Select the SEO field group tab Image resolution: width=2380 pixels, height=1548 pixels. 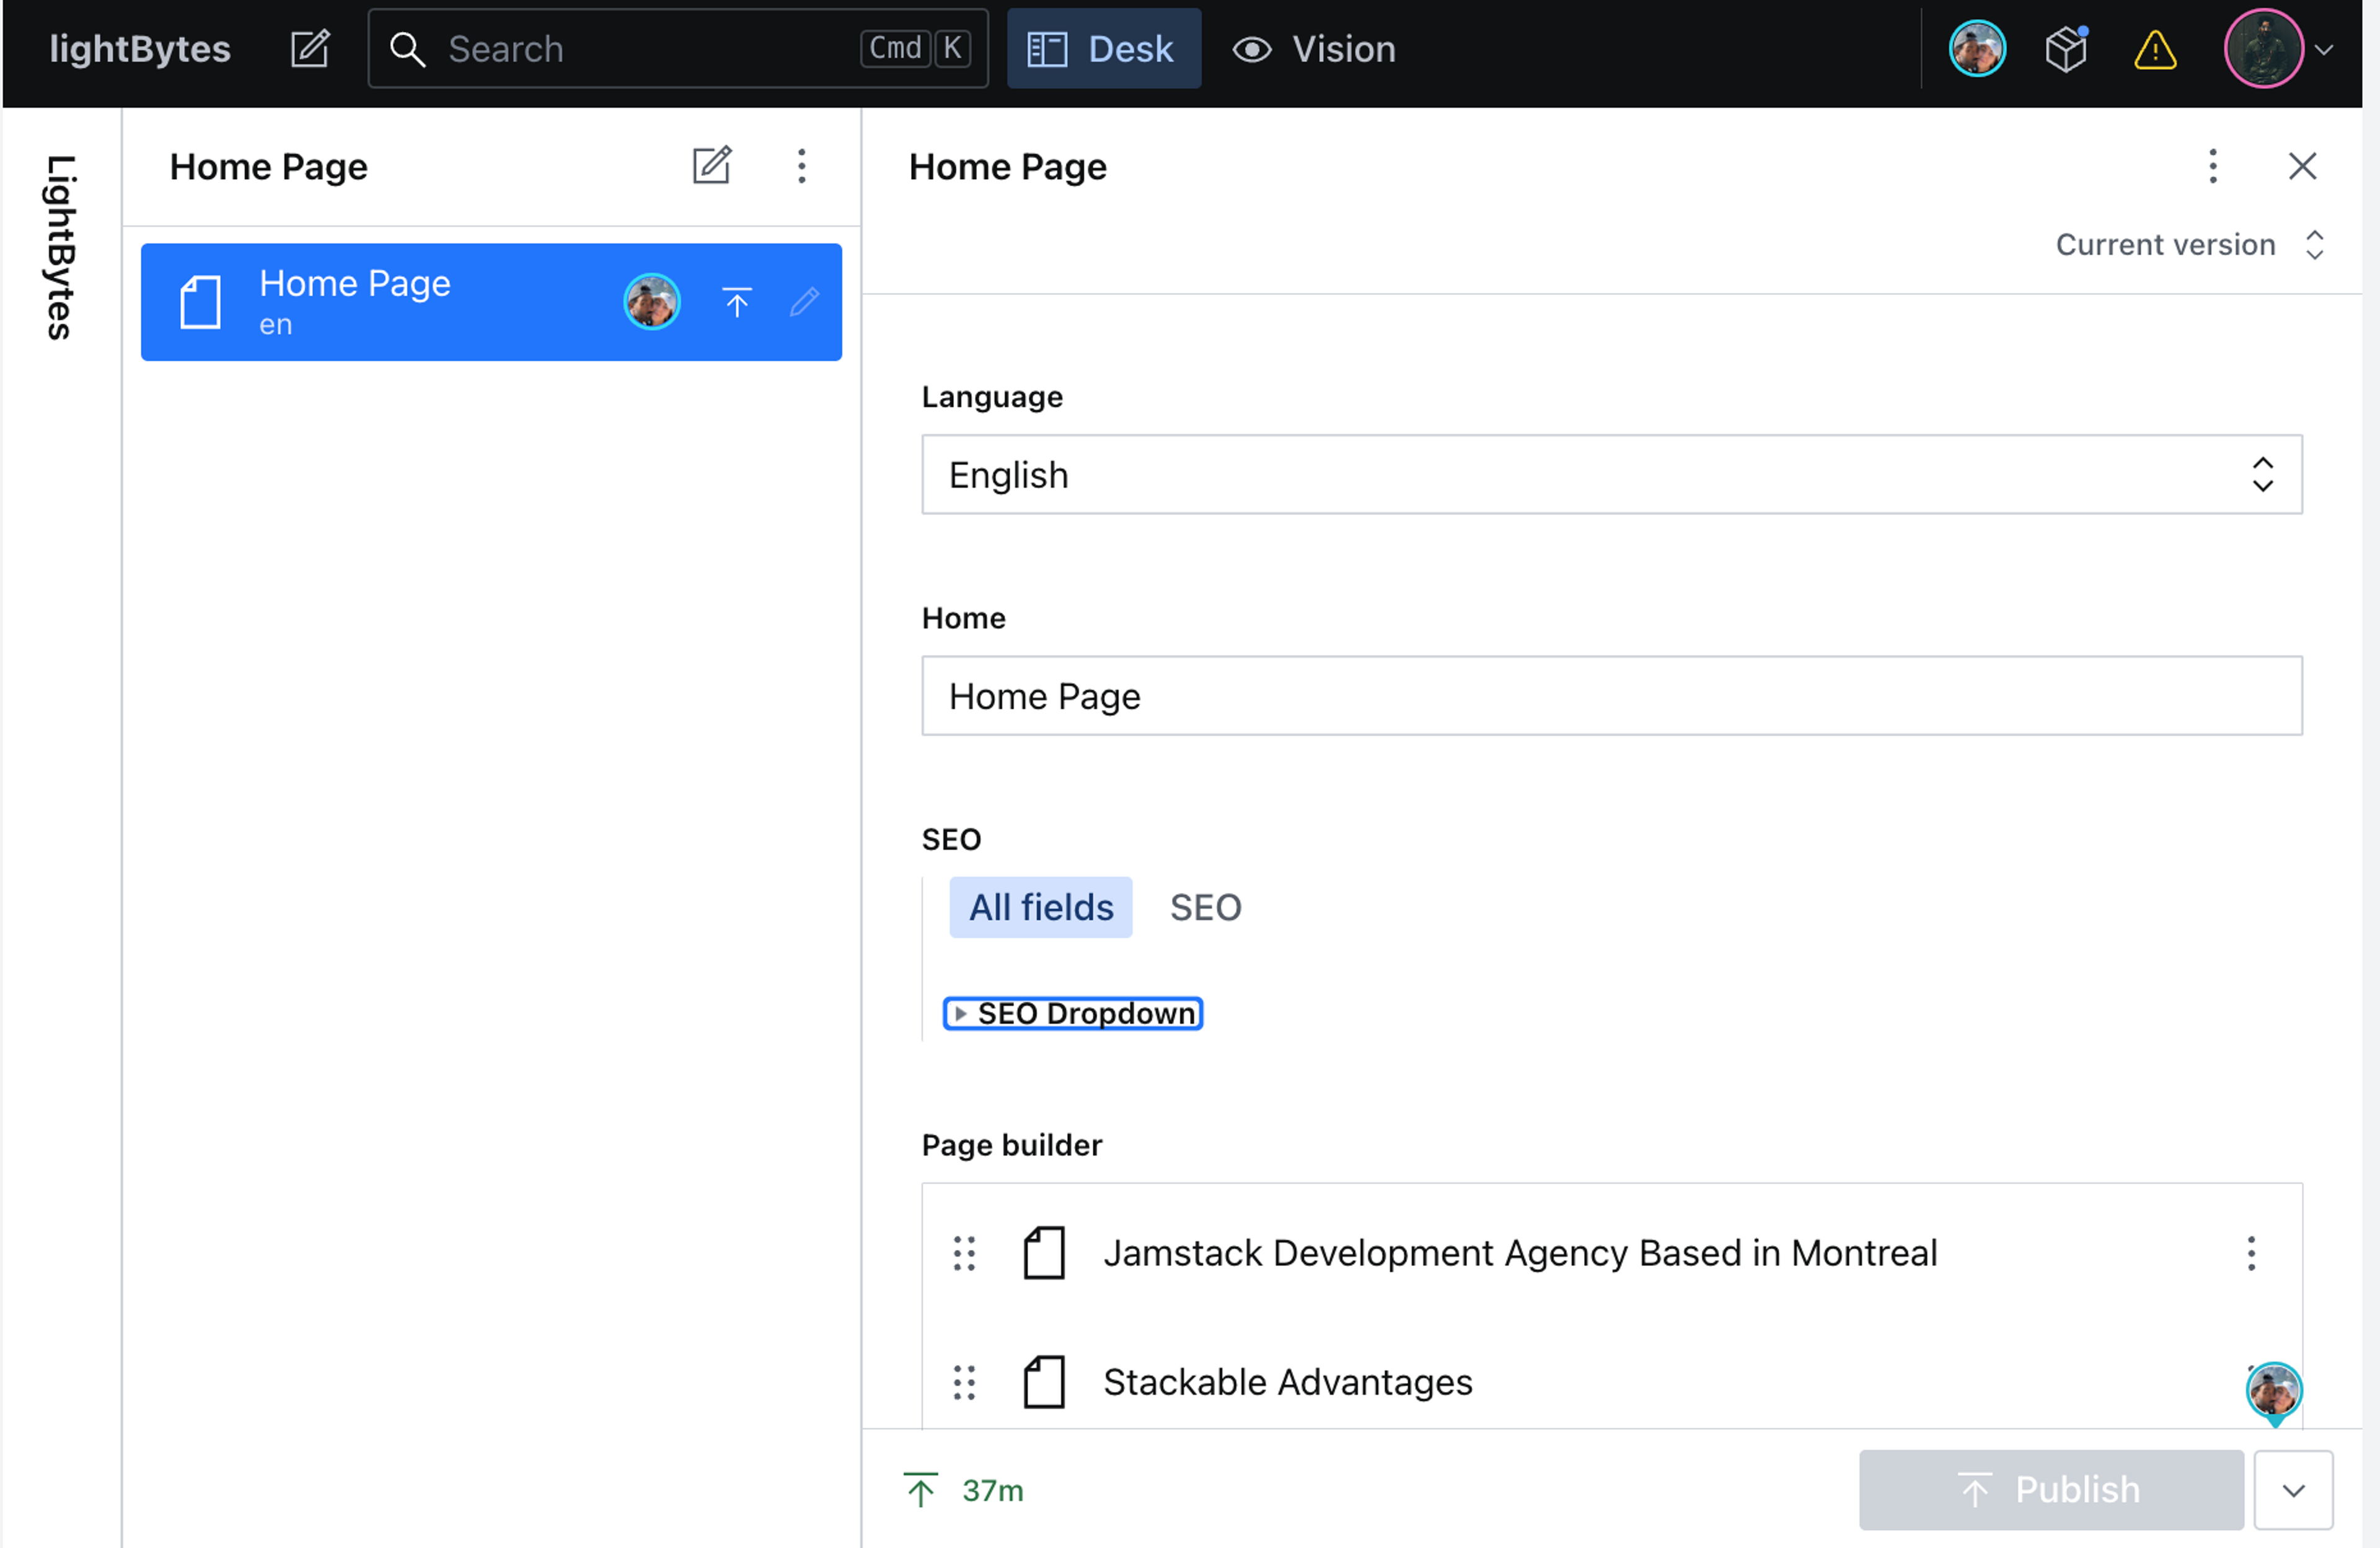[1205, 907]
